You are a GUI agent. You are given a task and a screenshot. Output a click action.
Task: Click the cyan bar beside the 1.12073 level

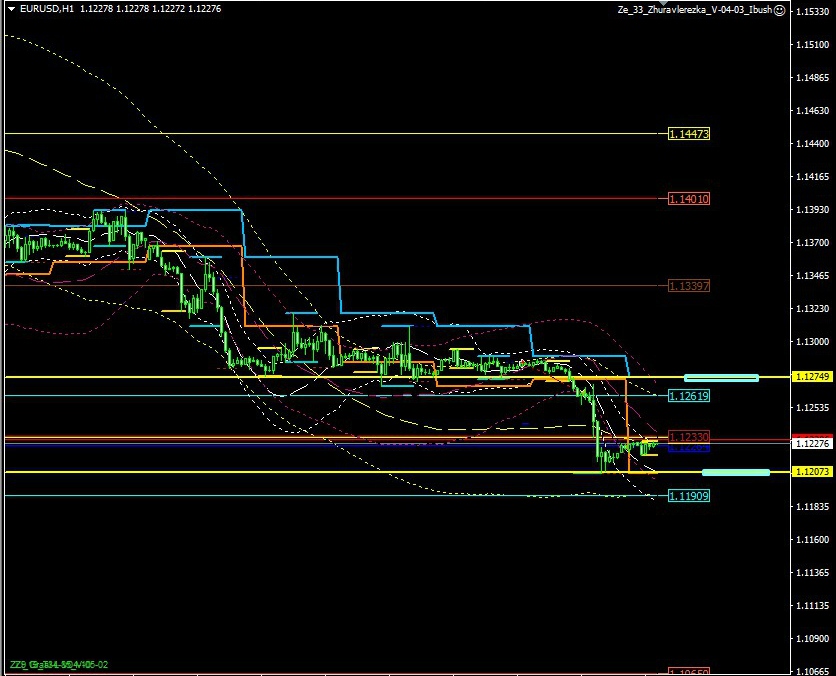(x=735, y=472)
